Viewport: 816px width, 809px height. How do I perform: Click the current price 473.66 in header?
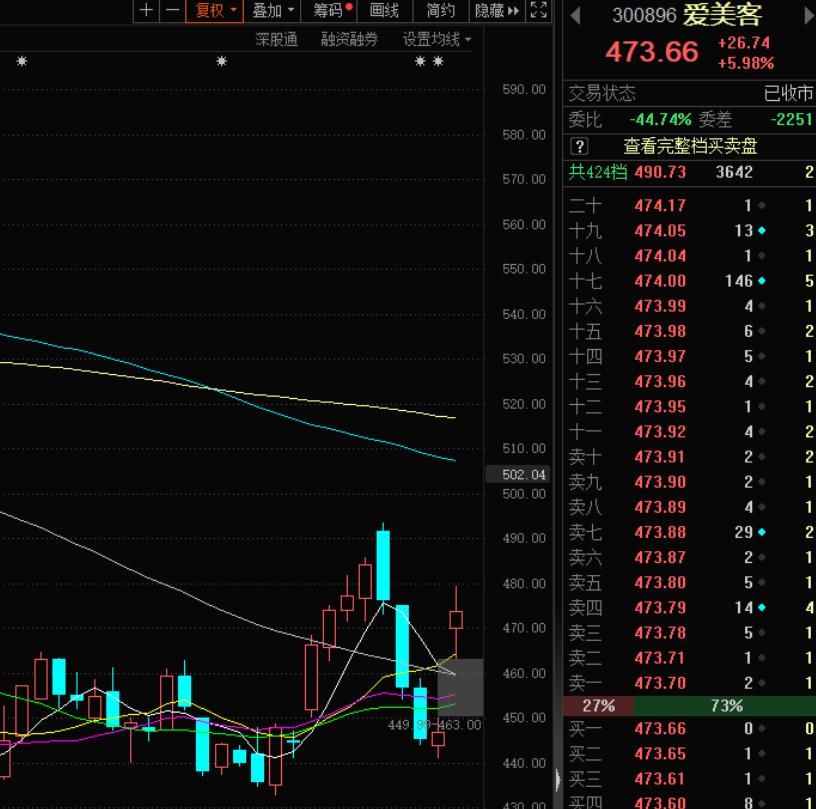(652, 52)
